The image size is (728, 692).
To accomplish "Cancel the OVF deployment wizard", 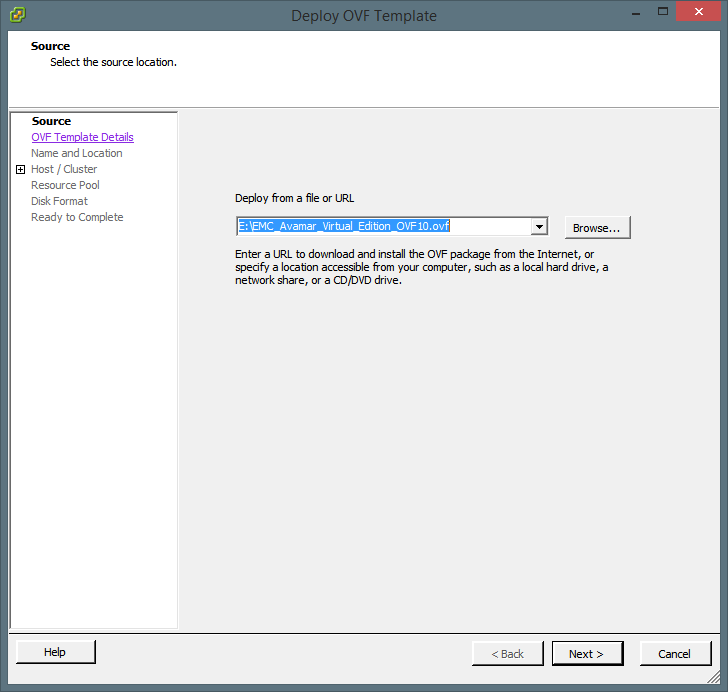I will click(x=674, y=654).
